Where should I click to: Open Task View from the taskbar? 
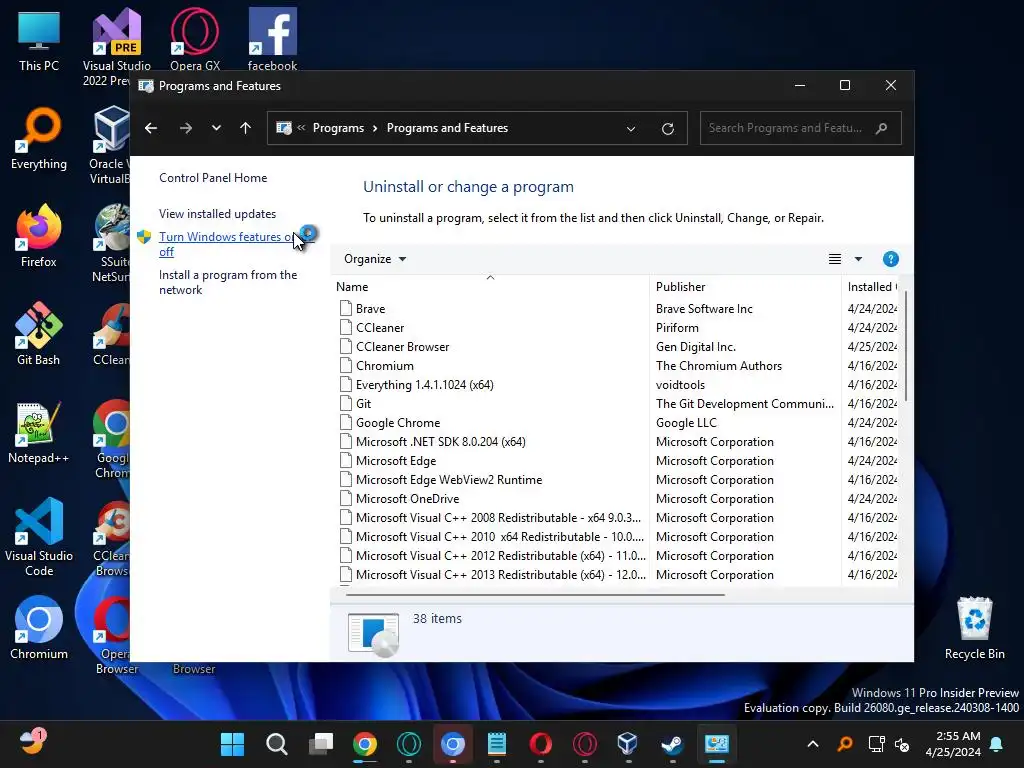coord(321,744)
